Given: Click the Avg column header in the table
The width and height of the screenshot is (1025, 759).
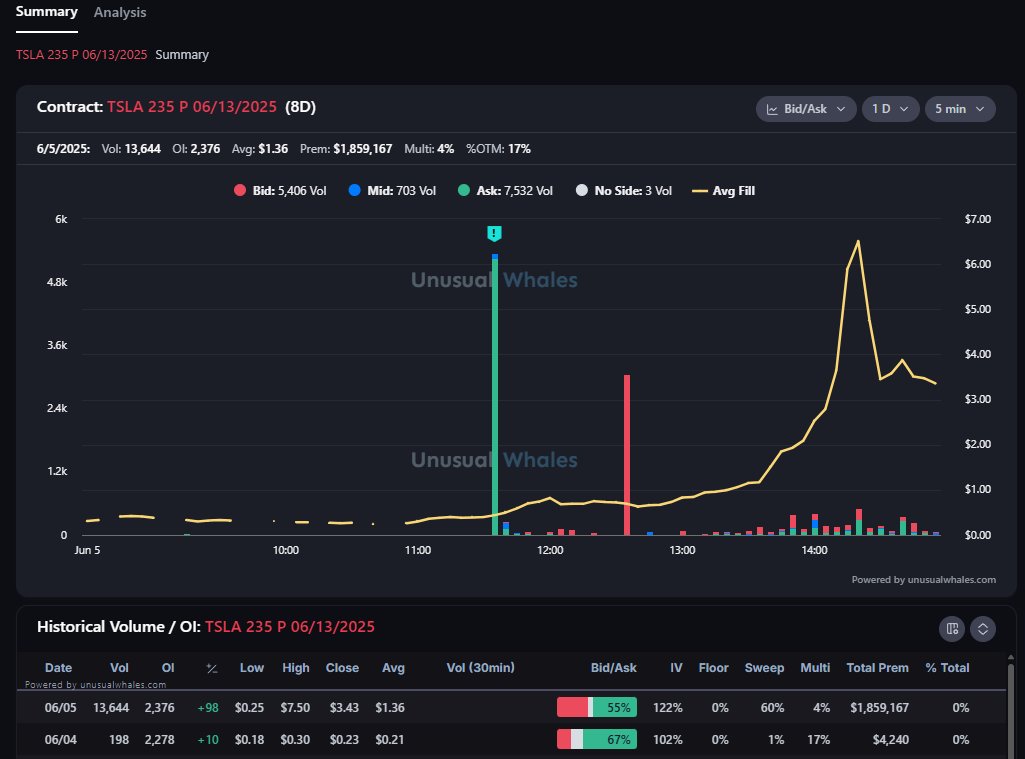Looking at the screenshot, I should click(394, 667).
